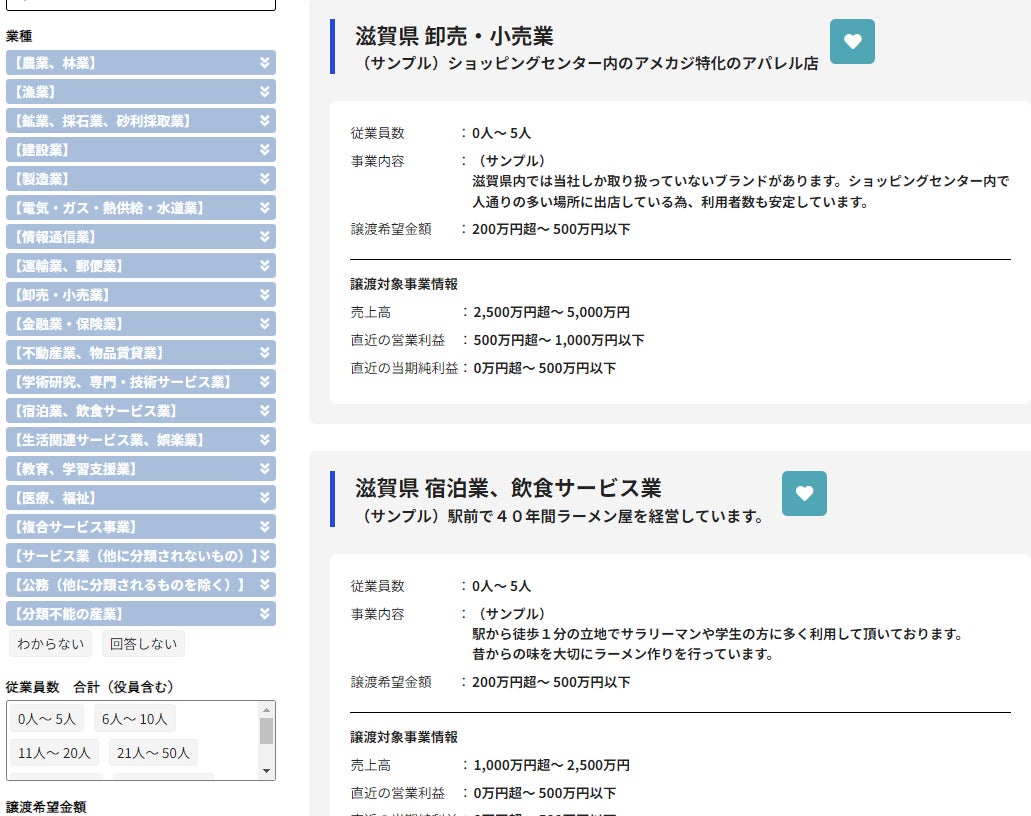Expand the 【建設業】 category
Screen dimensions: 1031x816
(x=141, y=150)
